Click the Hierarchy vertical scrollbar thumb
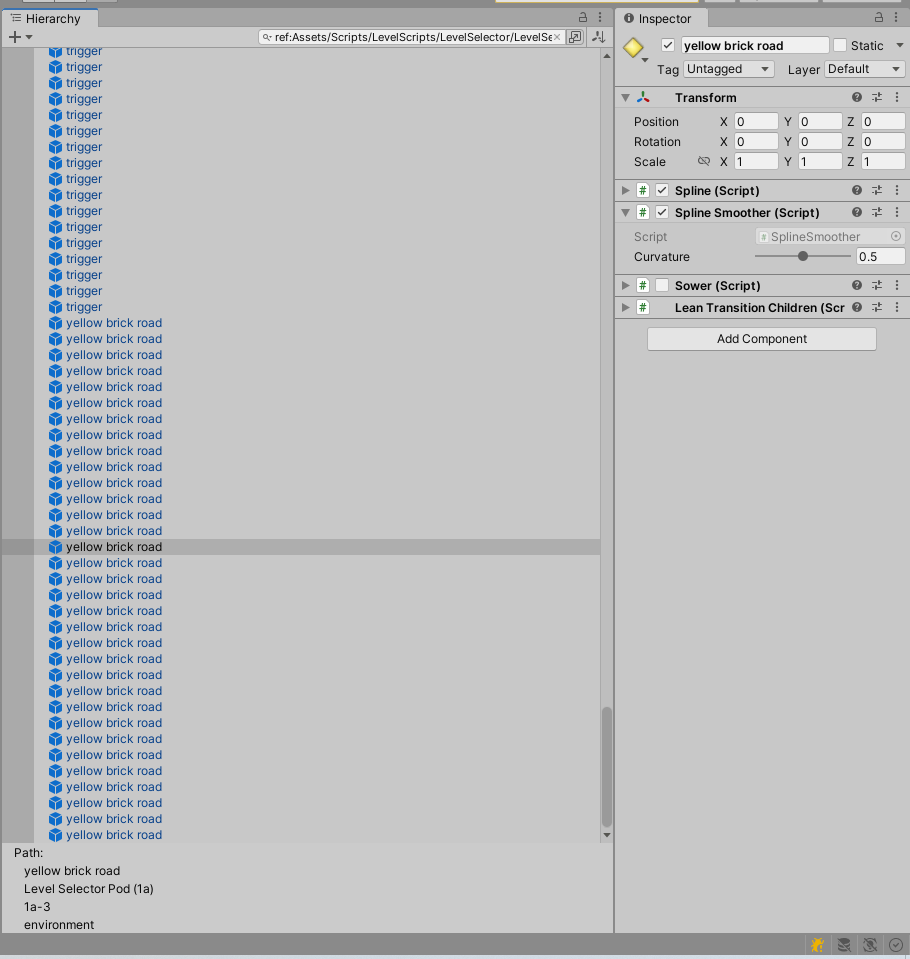 coord(607,767)
